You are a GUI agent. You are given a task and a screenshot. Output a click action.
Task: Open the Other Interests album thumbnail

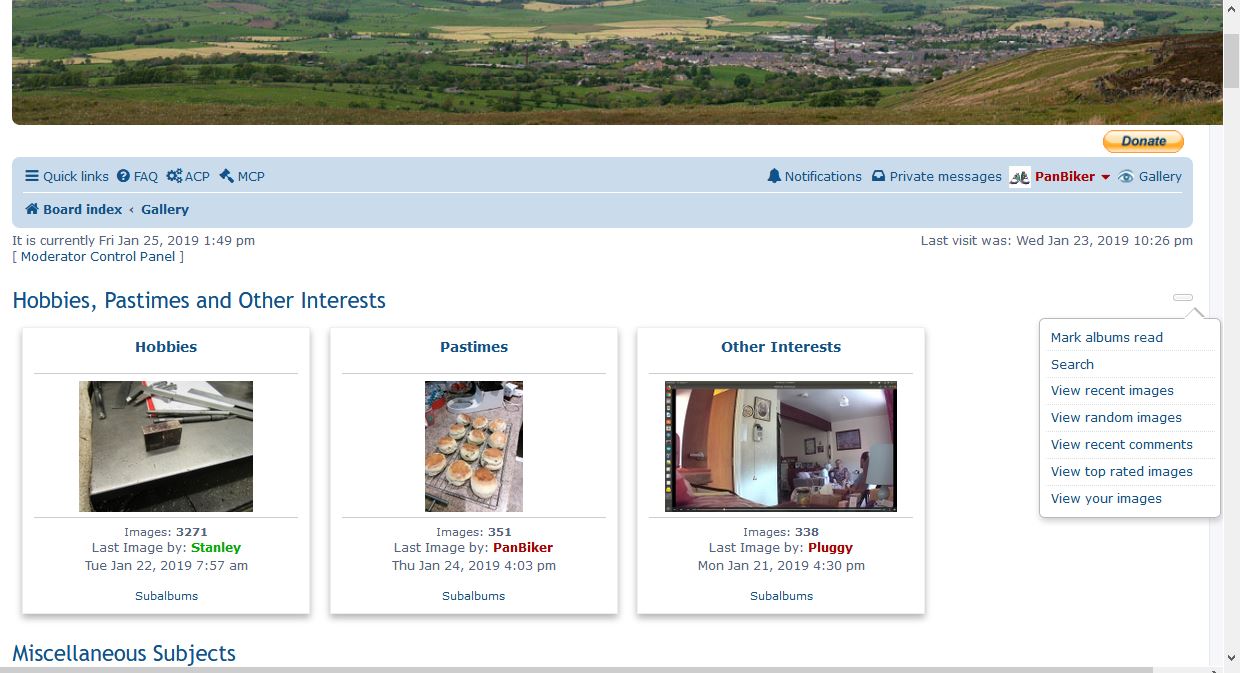pos(781,446)
